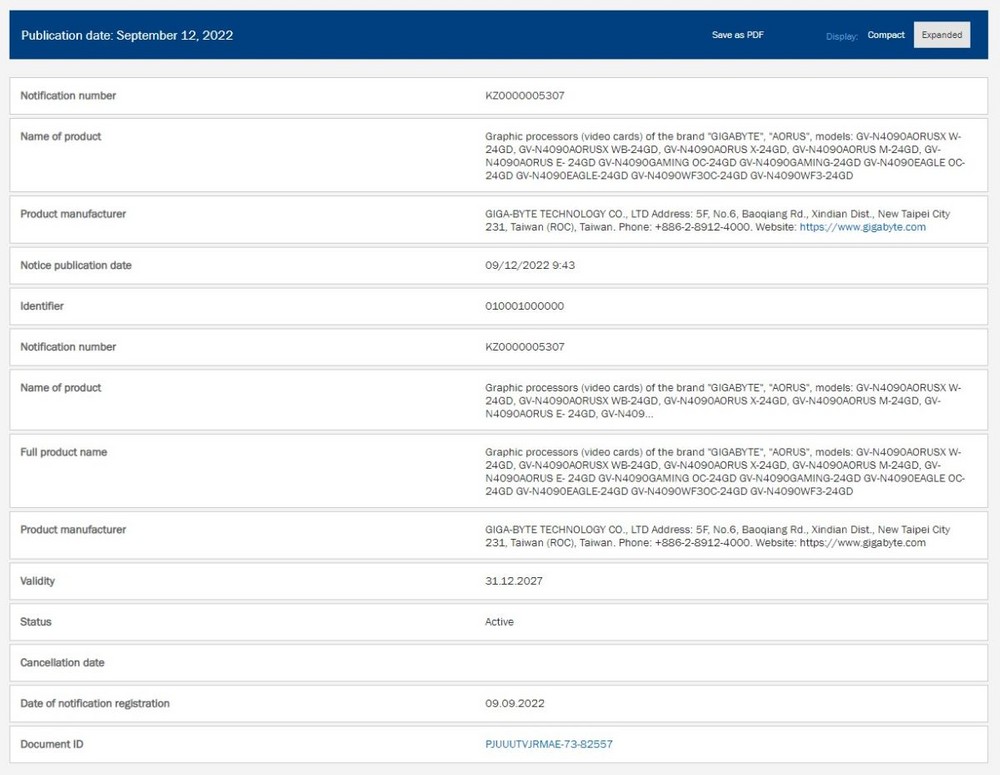Click the Display label in header
The image size is (1000, 775).
point(842,36)
